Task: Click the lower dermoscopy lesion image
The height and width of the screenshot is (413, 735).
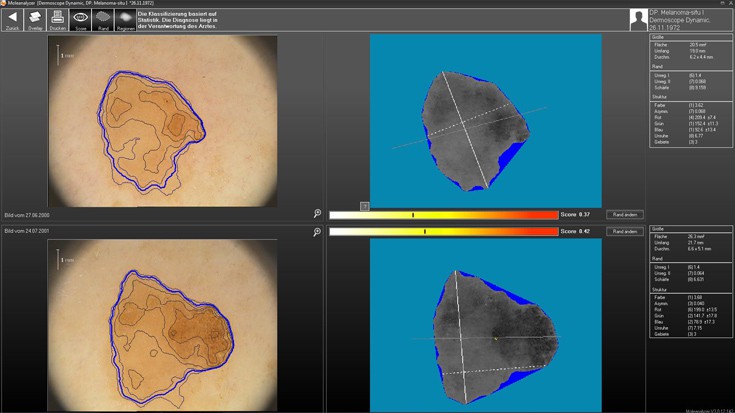Action: [162, 325]
